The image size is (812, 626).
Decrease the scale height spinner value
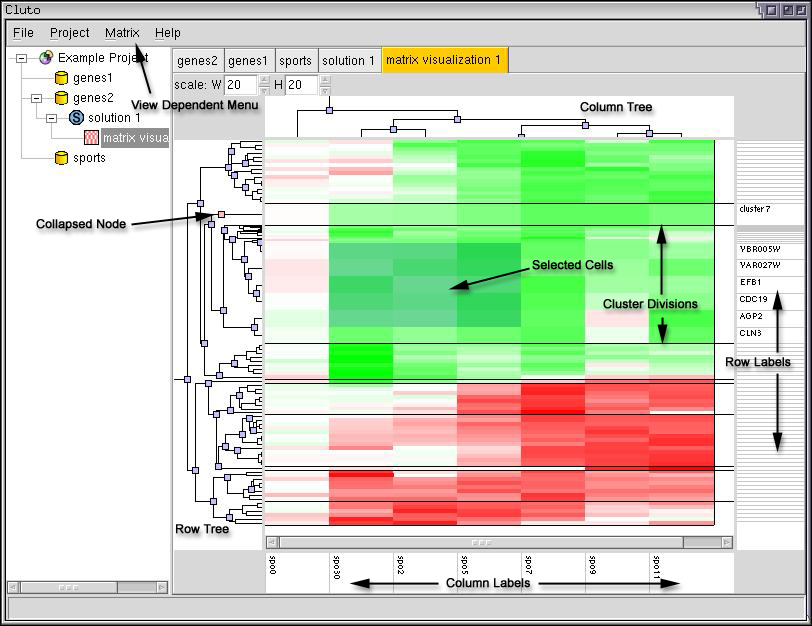coord(326,90)
